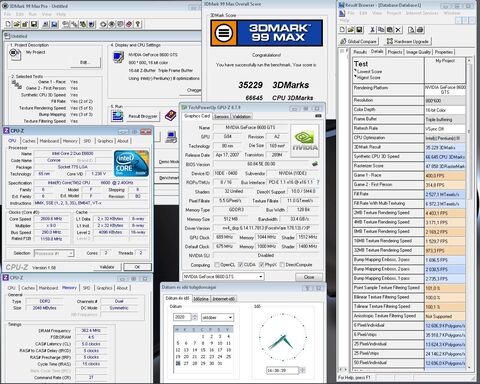Click OK button in CPU-Z

pyautogui.click(x=137, y=267)
